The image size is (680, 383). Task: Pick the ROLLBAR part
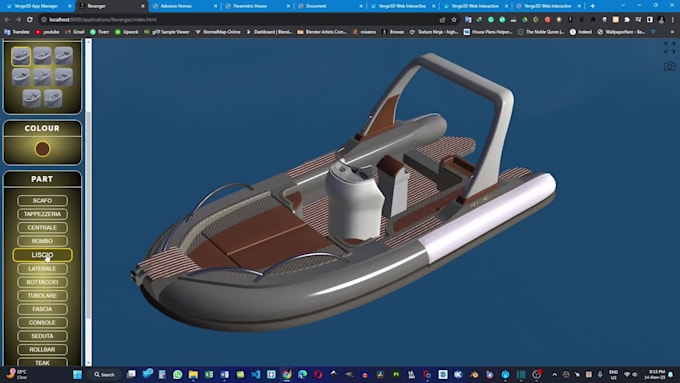(42, 349)
